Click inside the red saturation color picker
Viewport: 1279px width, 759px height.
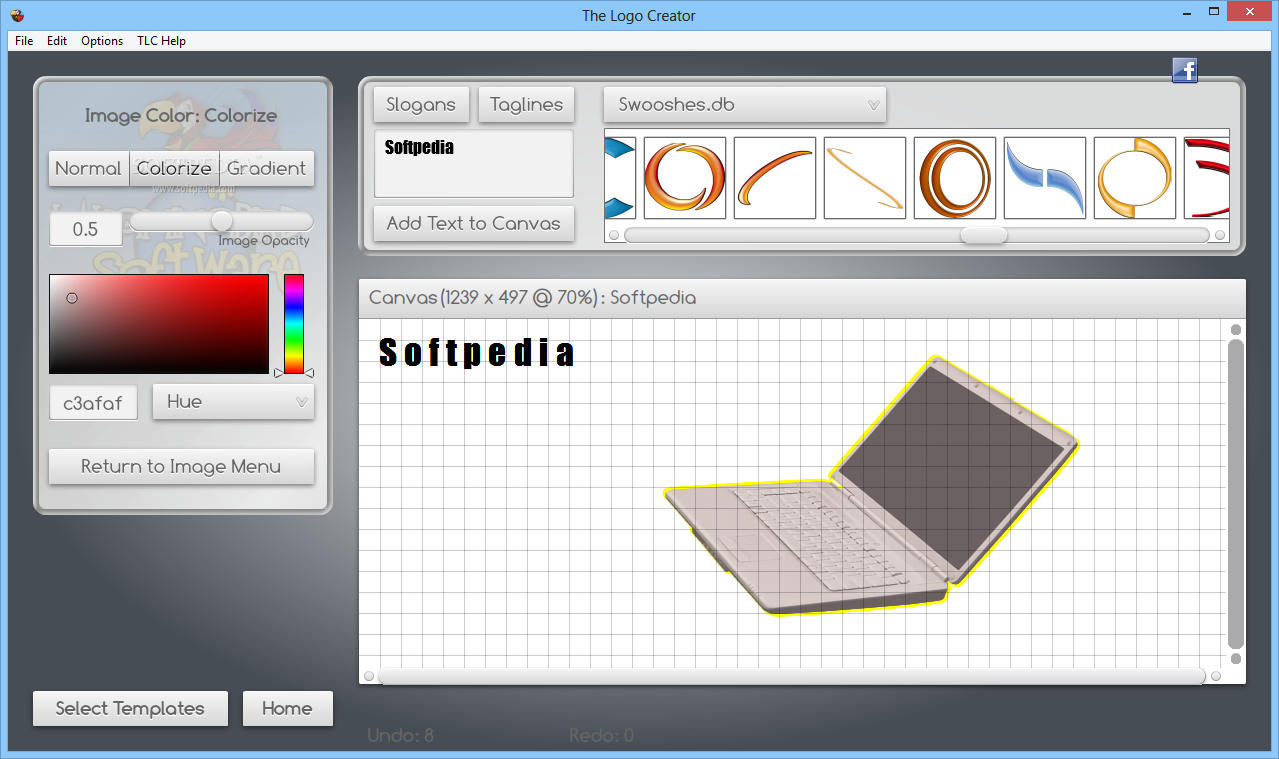159,324
